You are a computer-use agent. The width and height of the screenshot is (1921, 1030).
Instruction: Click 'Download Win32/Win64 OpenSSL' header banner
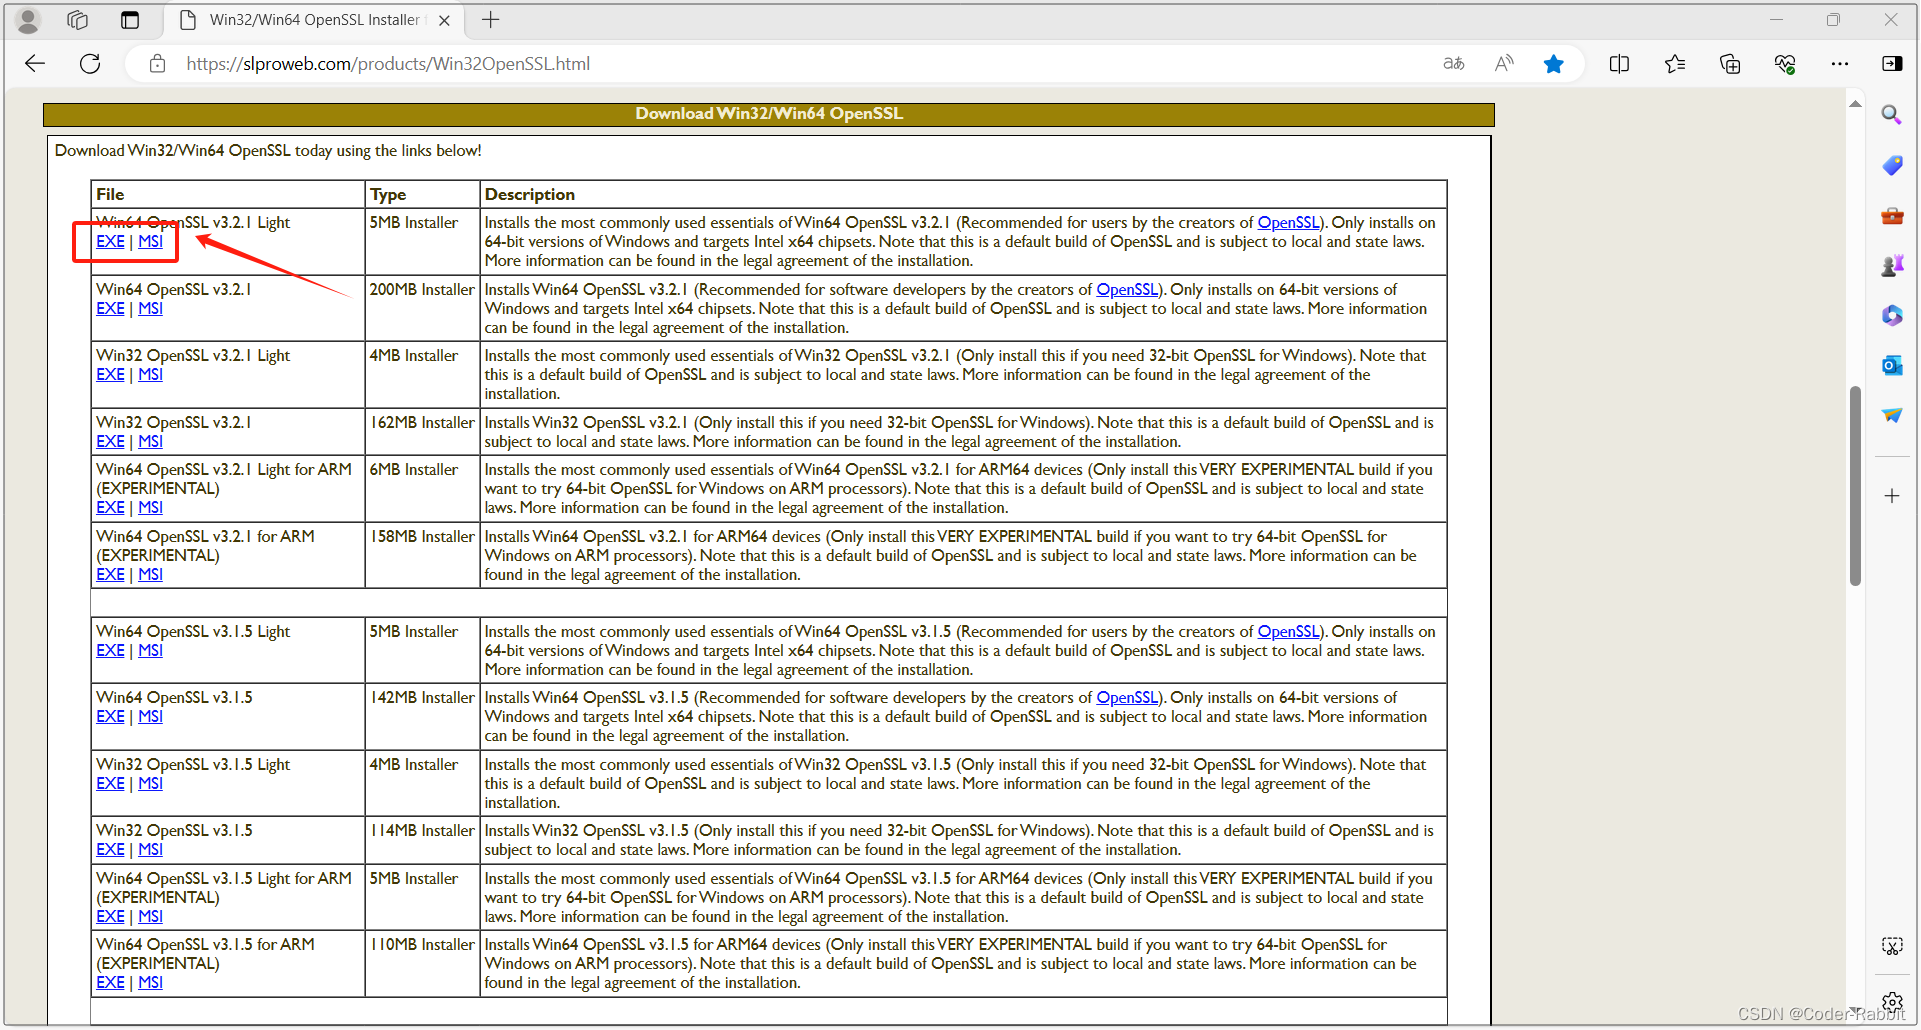(769, 114)
